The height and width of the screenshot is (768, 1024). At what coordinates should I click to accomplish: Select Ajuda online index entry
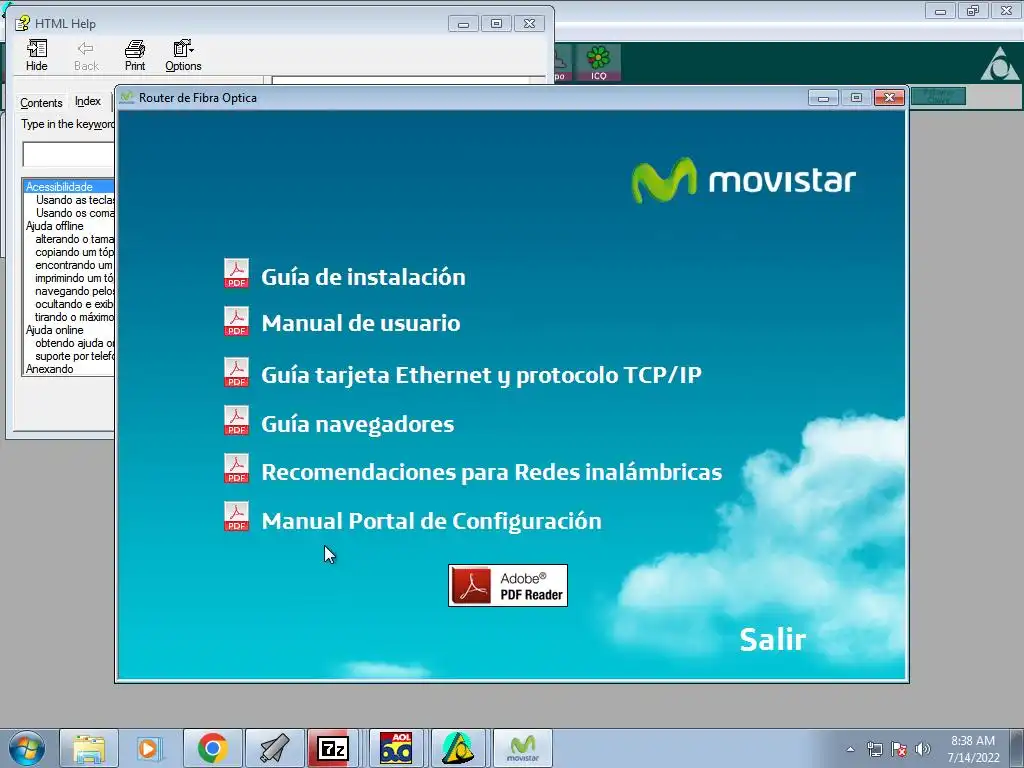tap(54, 330)
